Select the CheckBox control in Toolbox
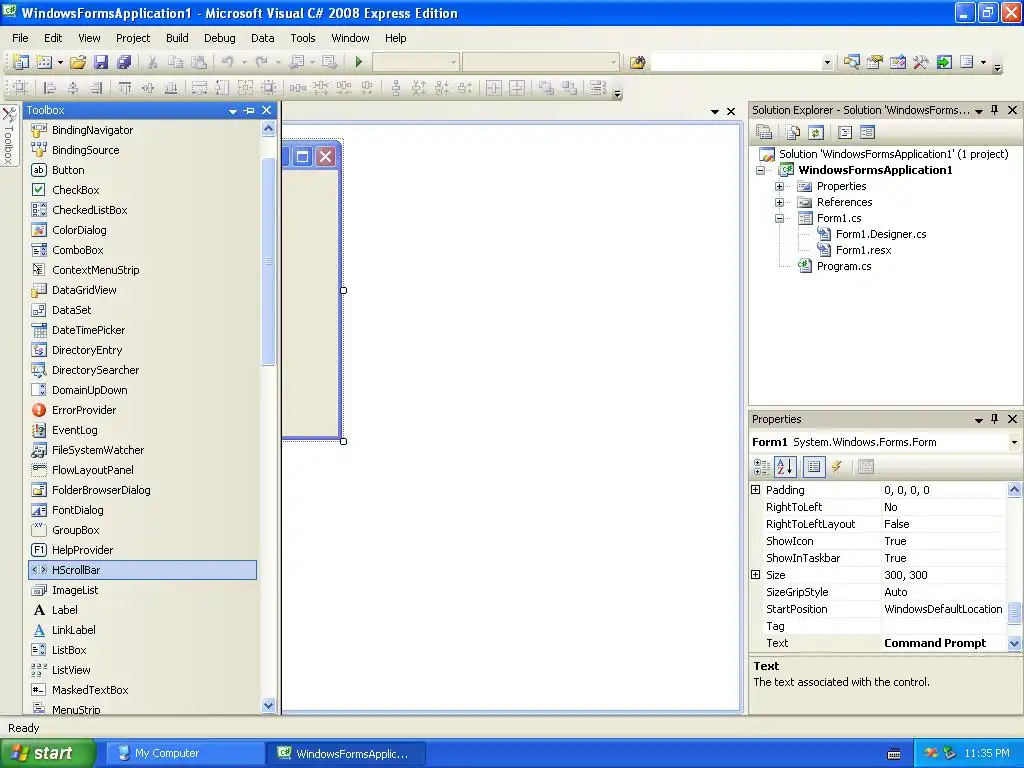1024x768 pixels. pos(142,190)
